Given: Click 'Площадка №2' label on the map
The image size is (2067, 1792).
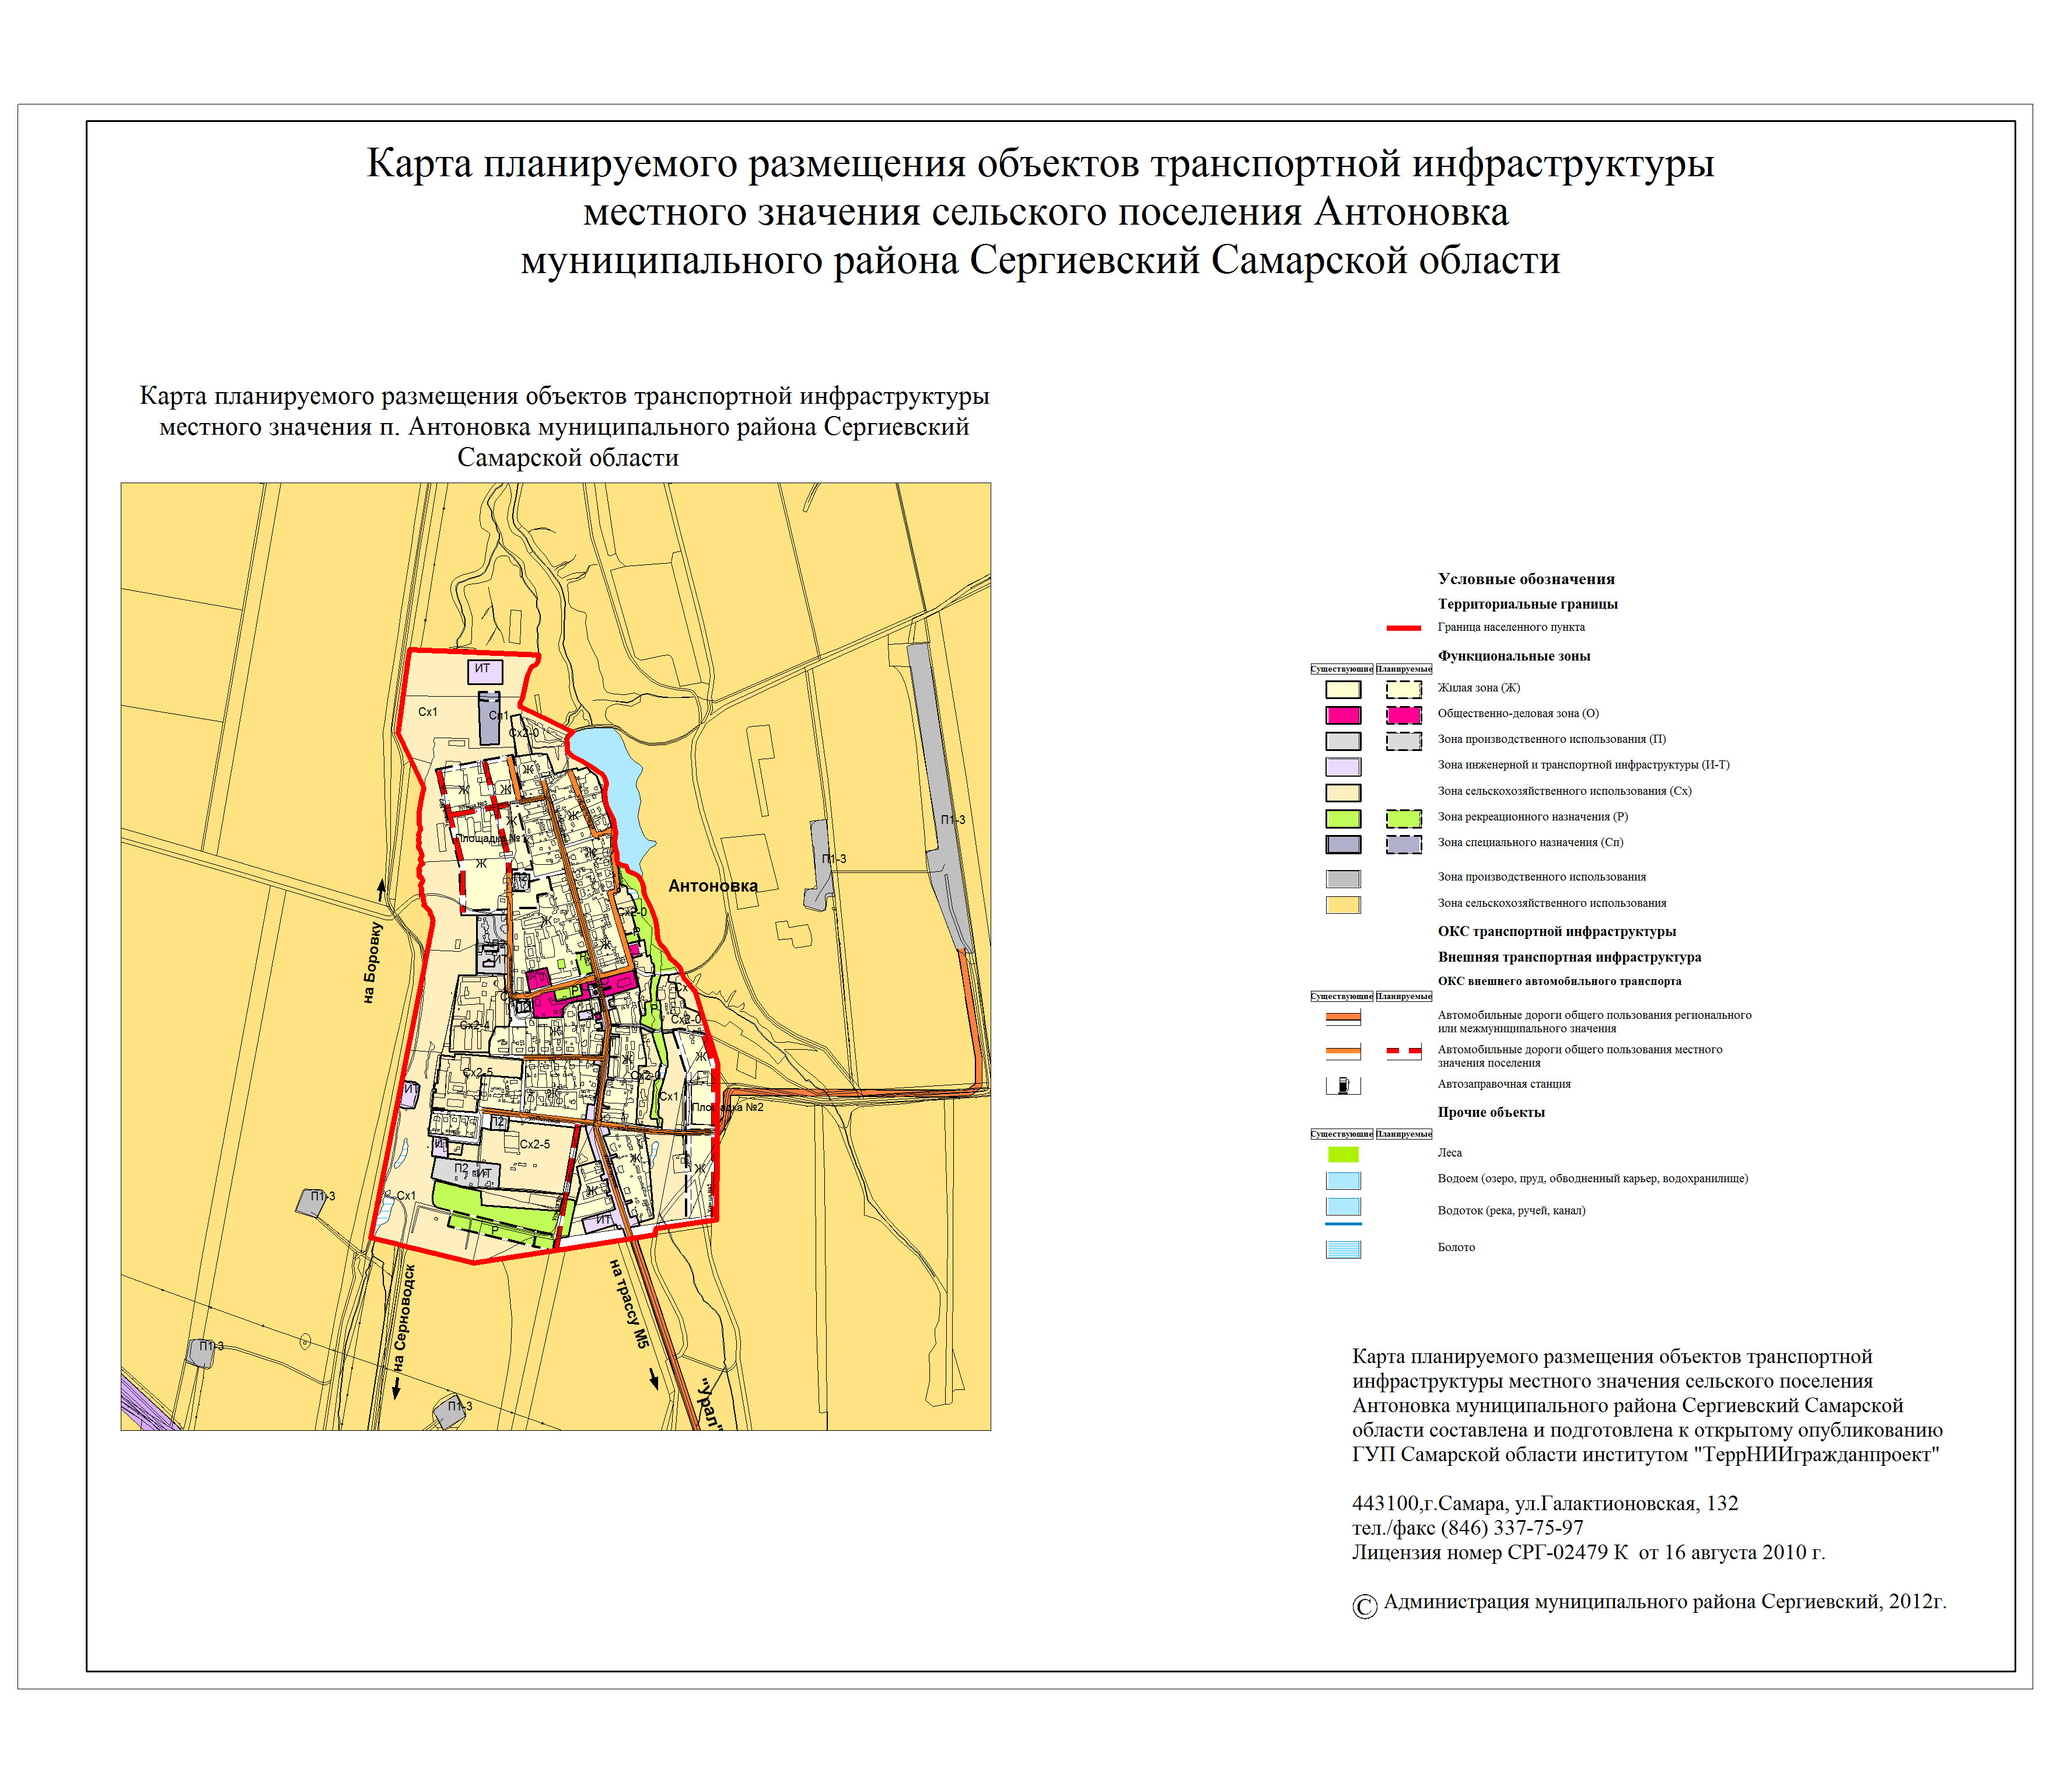Looking at the screenshot, I should tap(727, 1107).
